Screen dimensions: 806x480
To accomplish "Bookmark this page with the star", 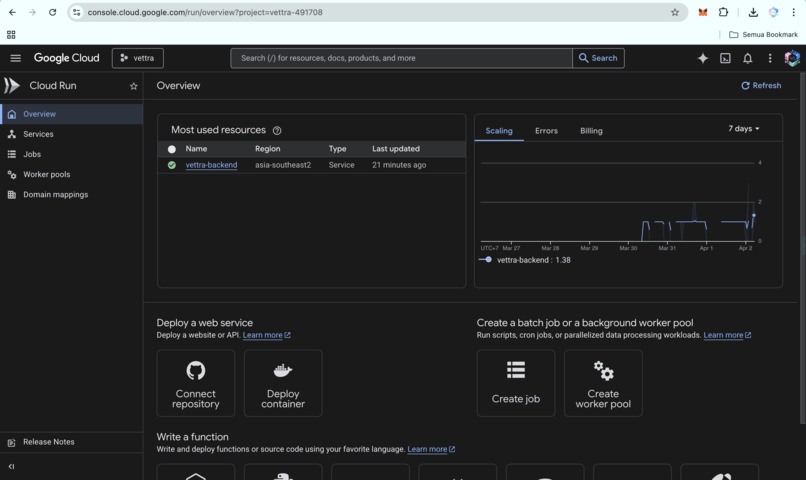I will [675, 12].
